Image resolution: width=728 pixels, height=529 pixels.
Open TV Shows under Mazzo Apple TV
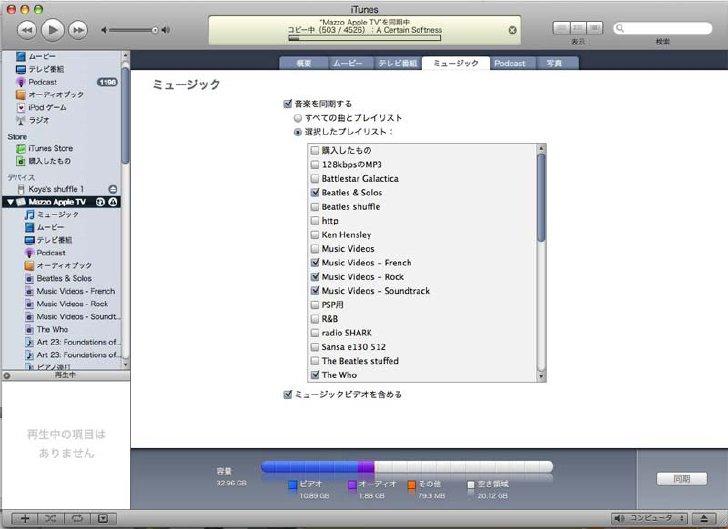click(48, 240)
